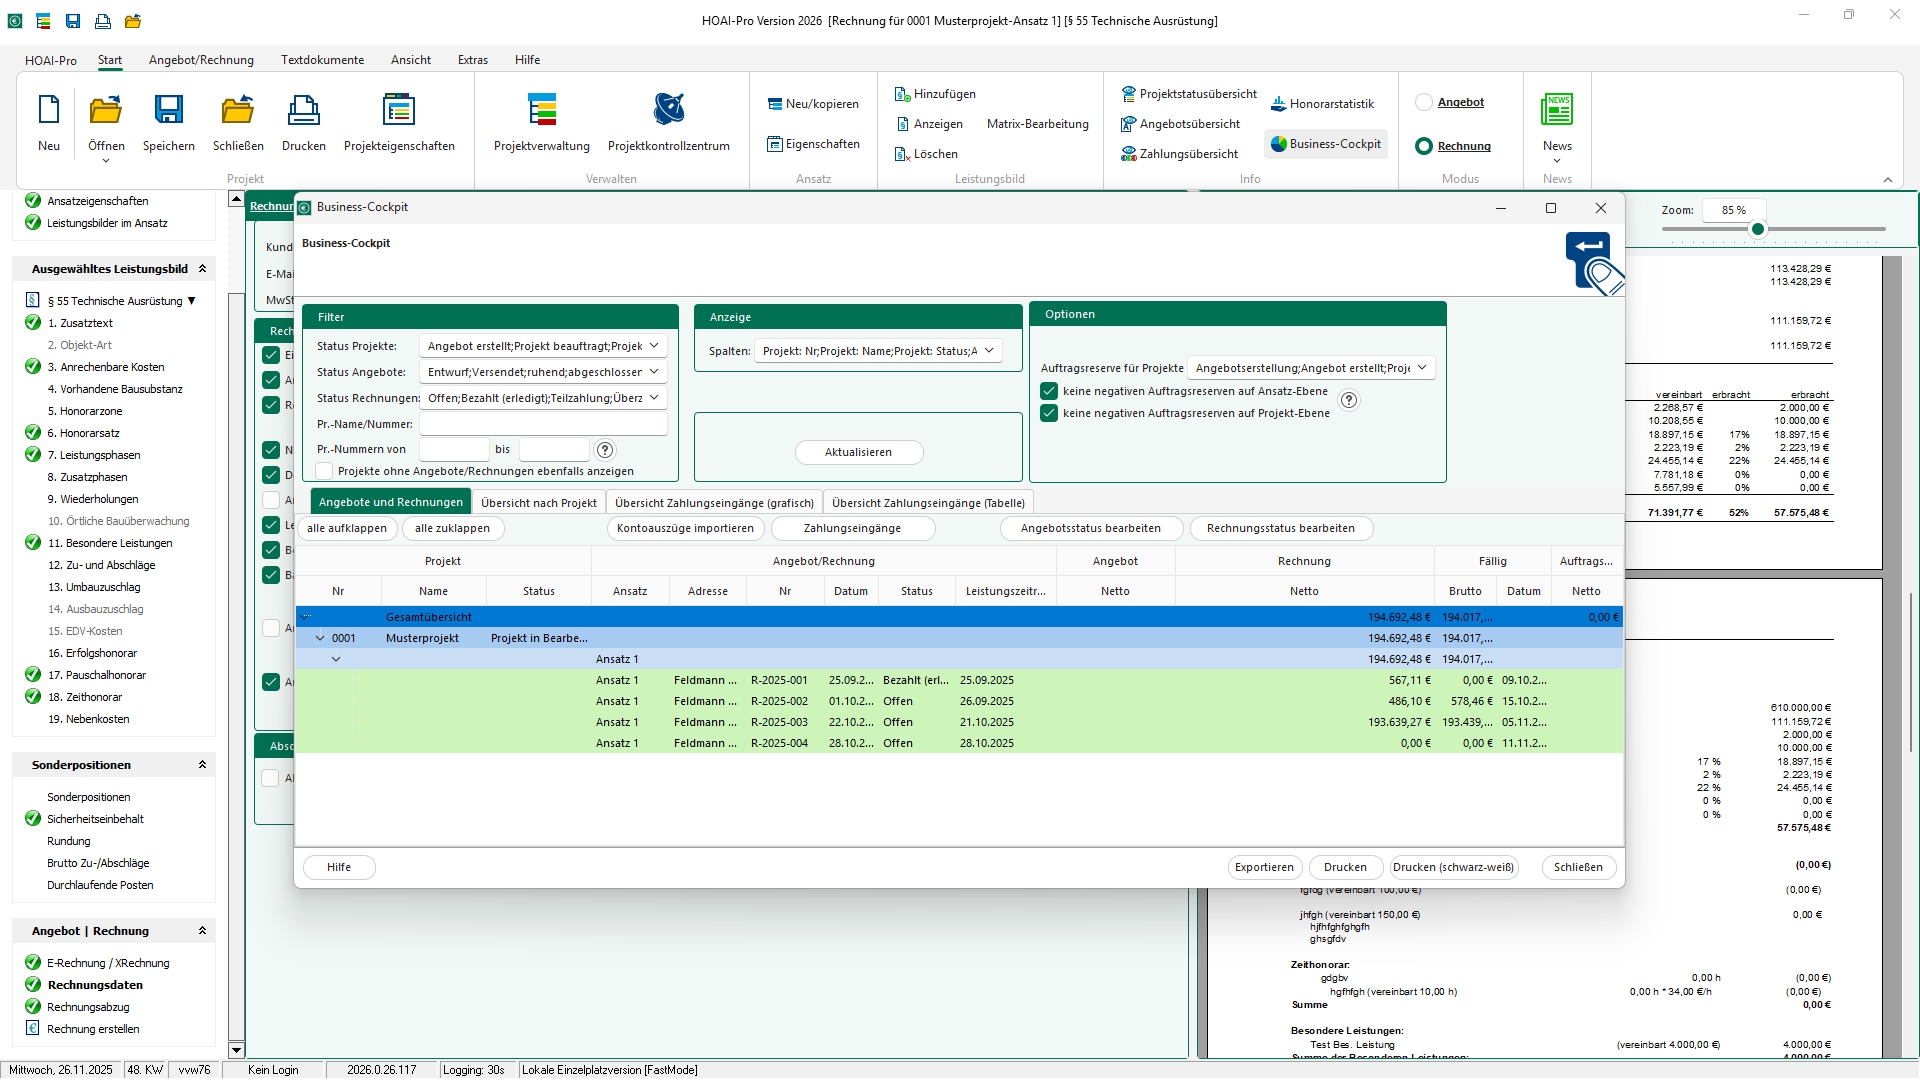1920x1080 pixels.
Task: Click the Exportieren button
Action: pyautogui.click(x=1264, y=867)
